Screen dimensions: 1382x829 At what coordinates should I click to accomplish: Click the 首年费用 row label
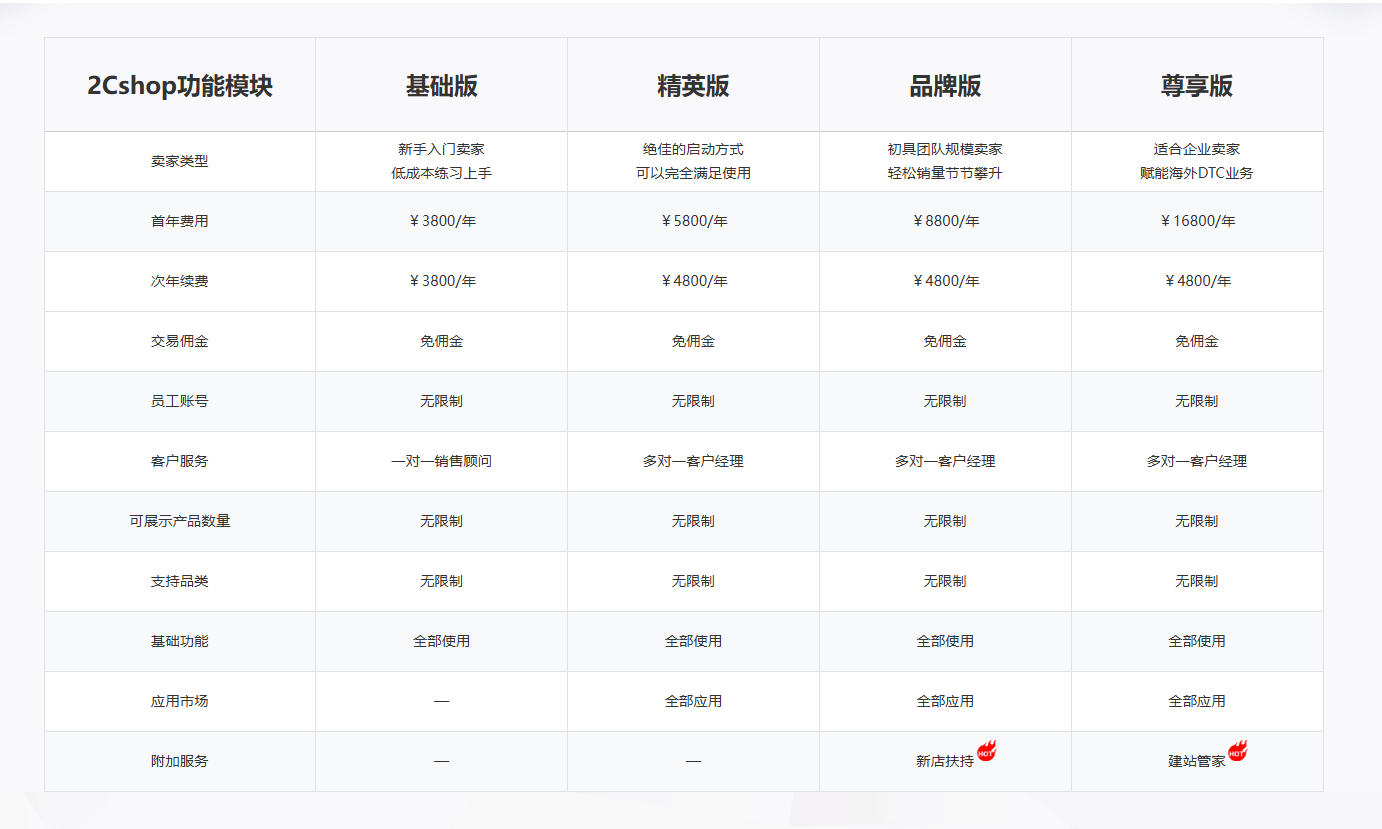tap(180, 221)
